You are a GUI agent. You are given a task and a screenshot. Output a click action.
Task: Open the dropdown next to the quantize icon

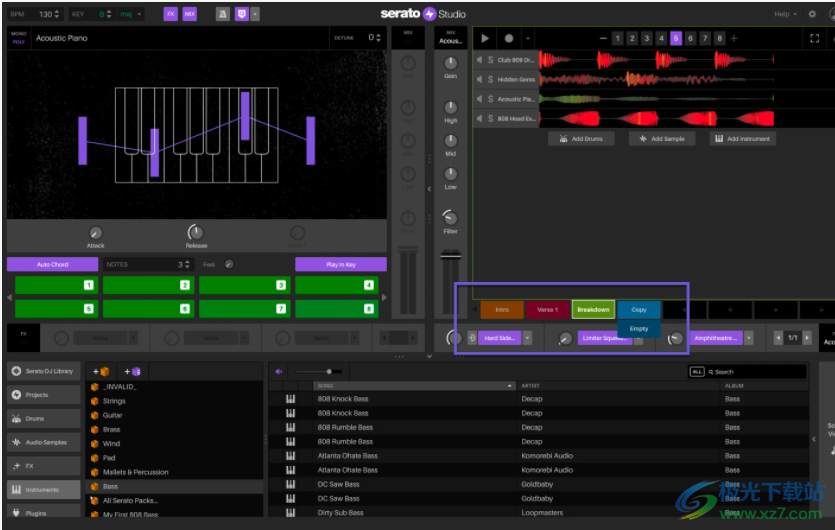coord(256,14)
